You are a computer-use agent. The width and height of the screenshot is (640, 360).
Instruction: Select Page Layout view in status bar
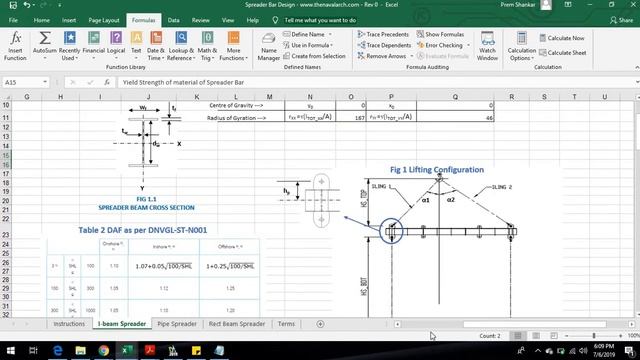(x=536, y=336)
